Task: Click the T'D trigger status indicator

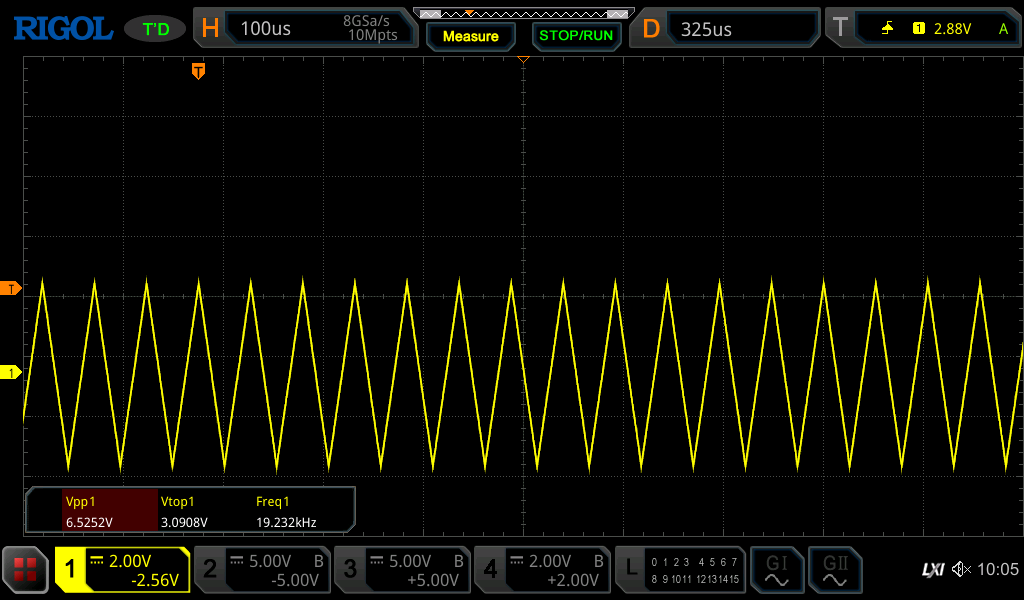Action: pos(155,29)
